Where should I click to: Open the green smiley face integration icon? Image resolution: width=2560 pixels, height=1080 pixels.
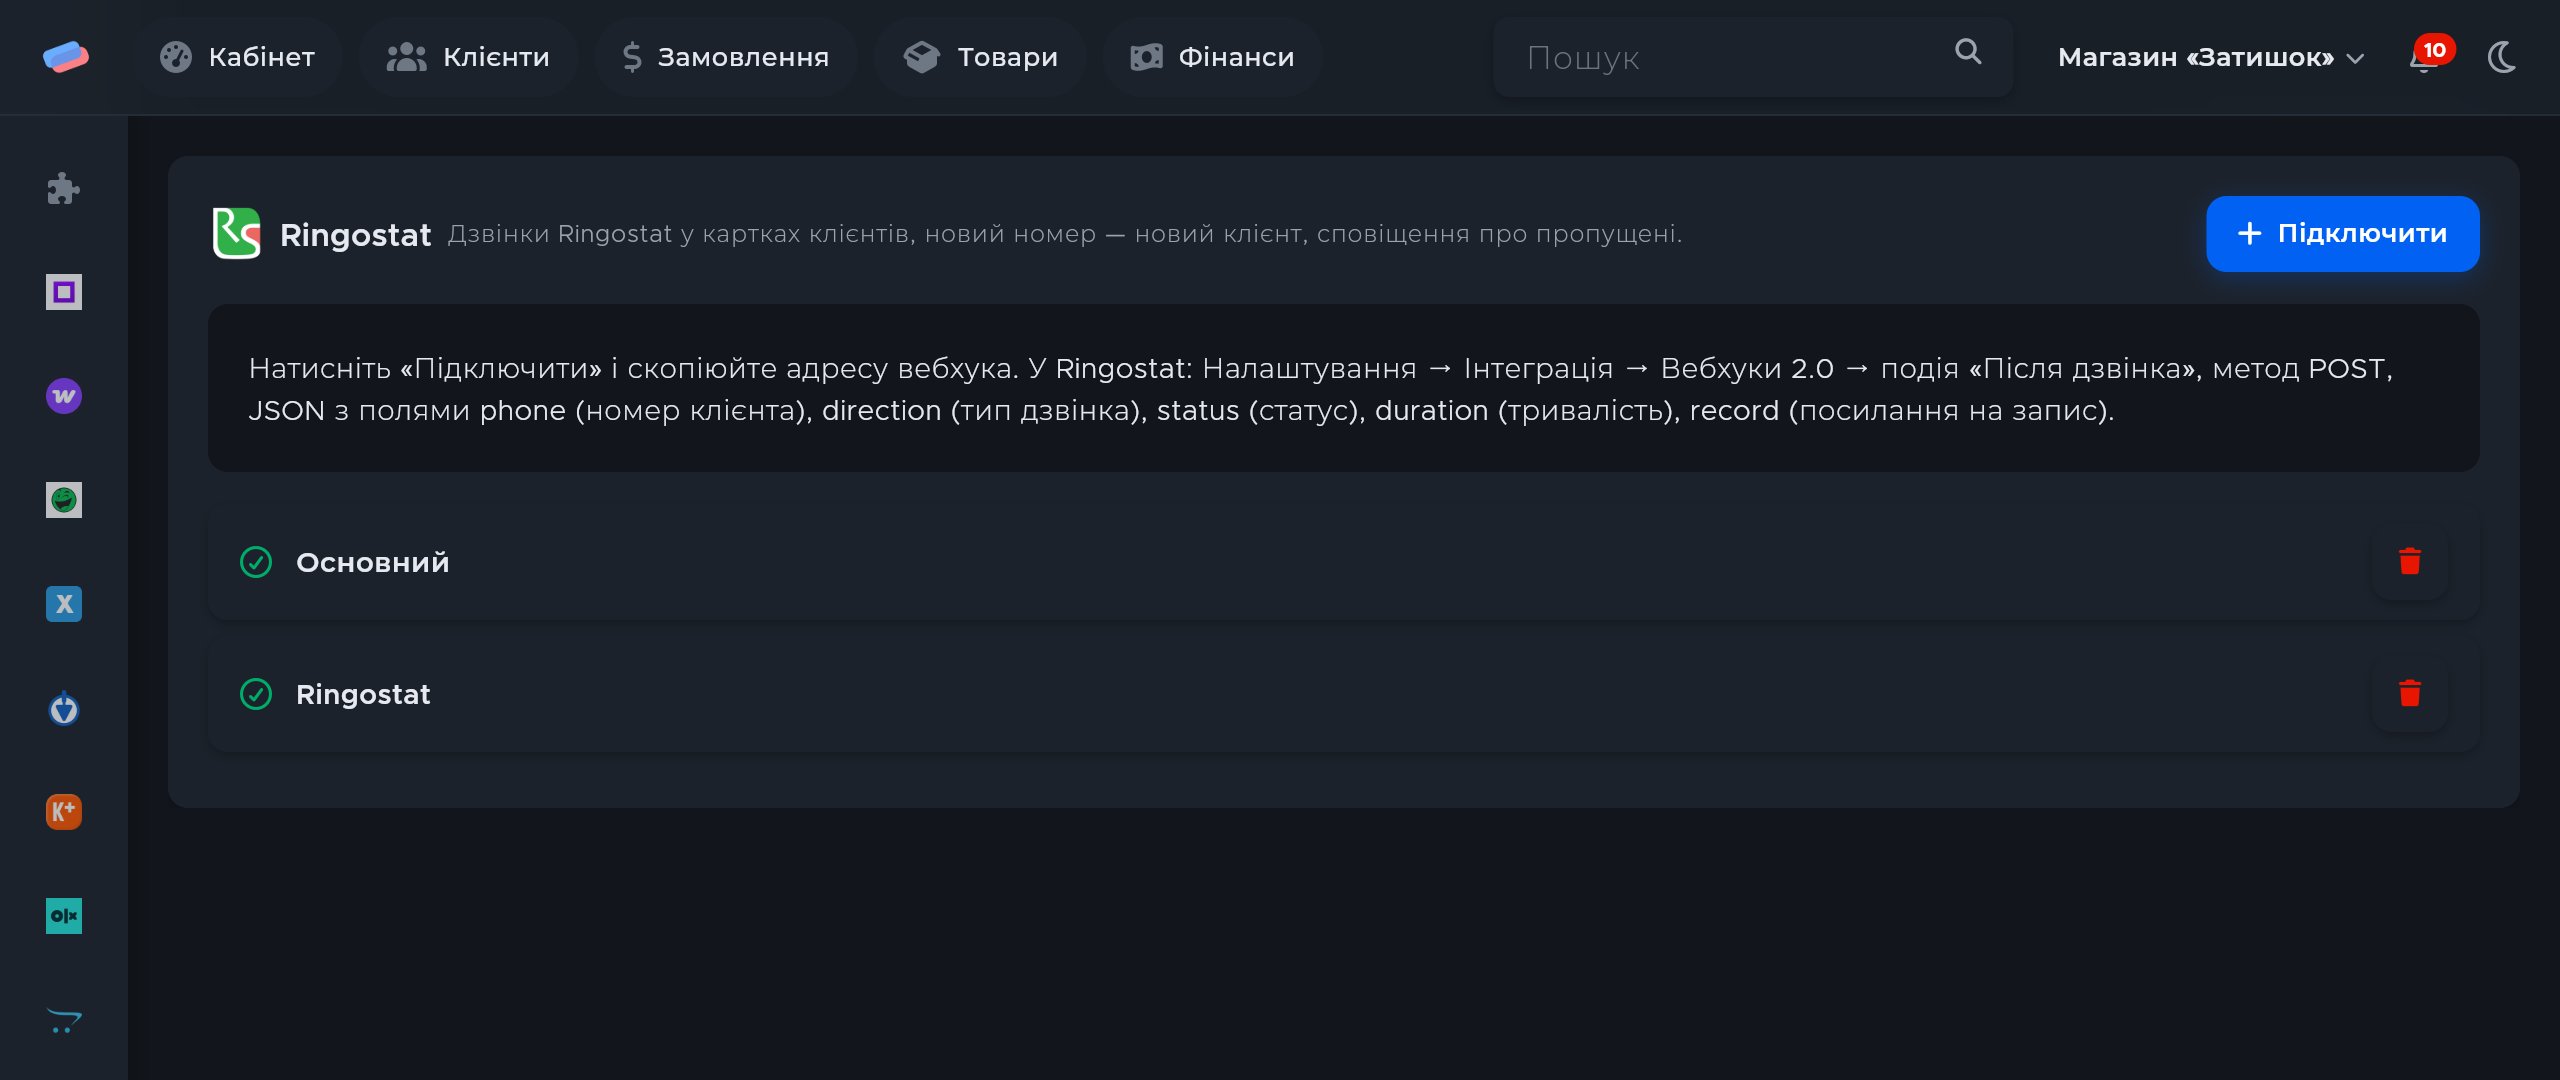(63, 500)
